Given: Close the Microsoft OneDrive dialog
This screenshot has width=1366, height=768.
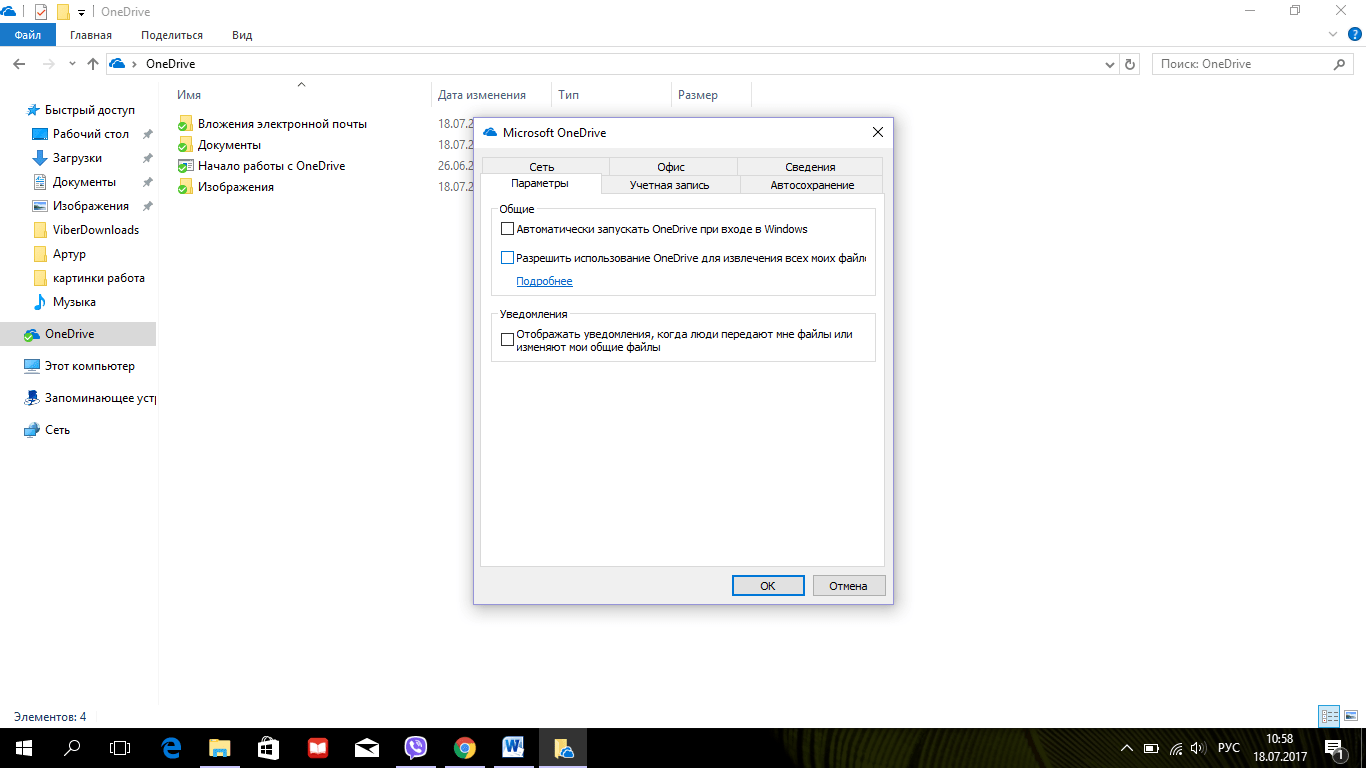Looking at the screenshot, I should (877, 132).
